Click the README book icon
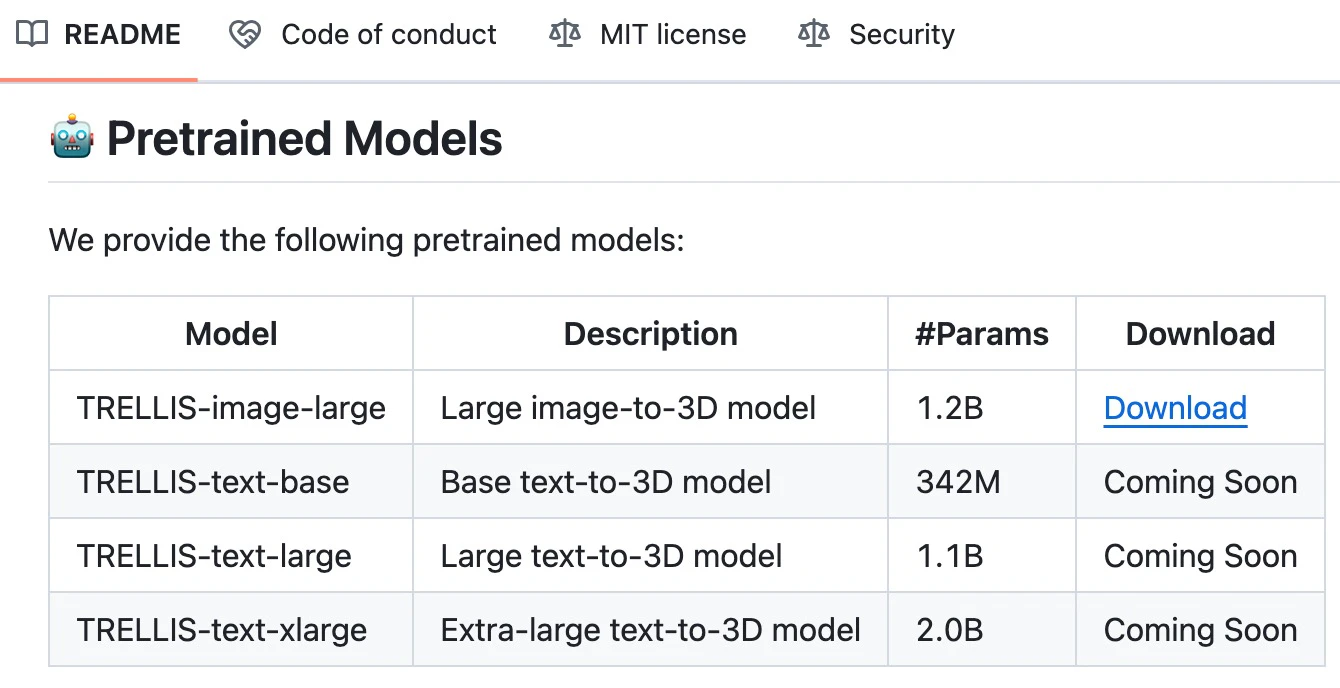 click(32, 35)
